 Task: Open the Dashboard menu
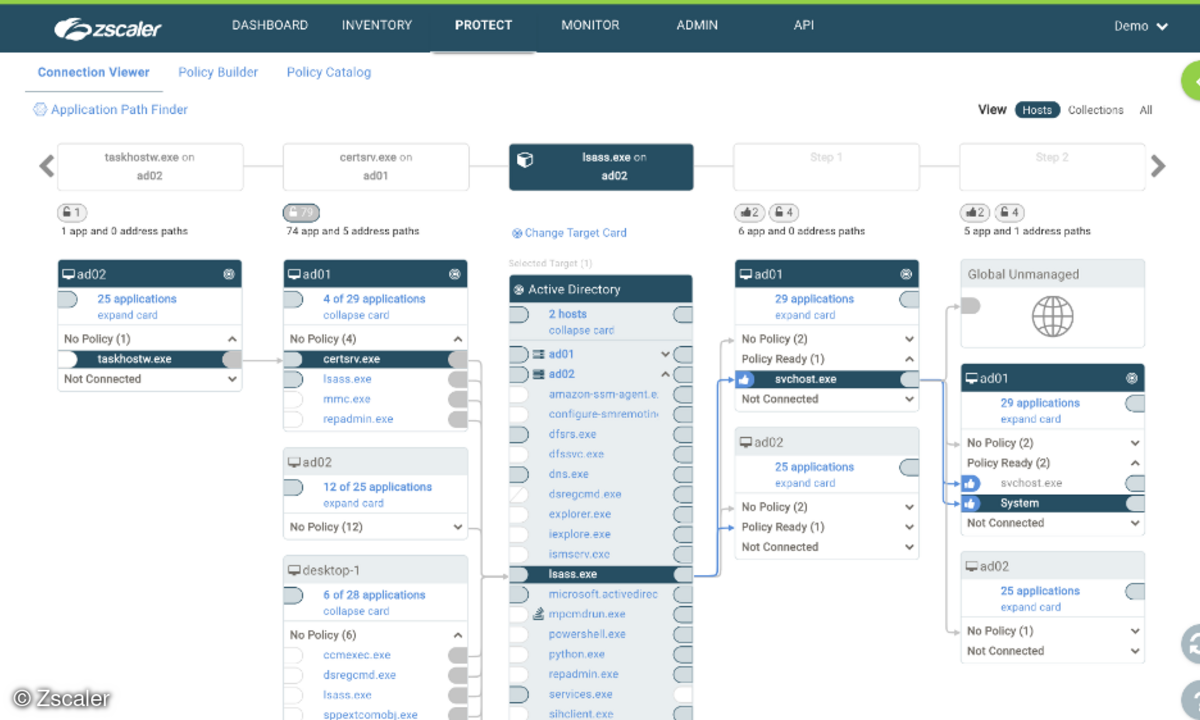tap(270, 25)
